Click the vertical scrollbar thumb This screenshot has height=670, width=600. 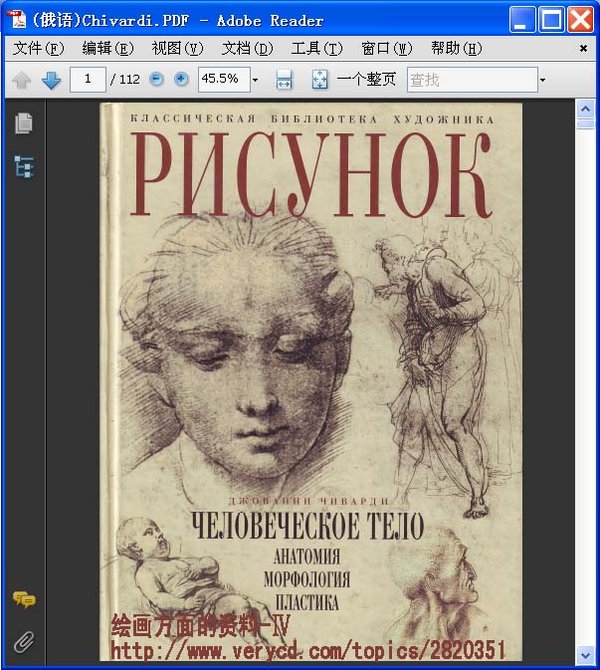tap(585, 124)
